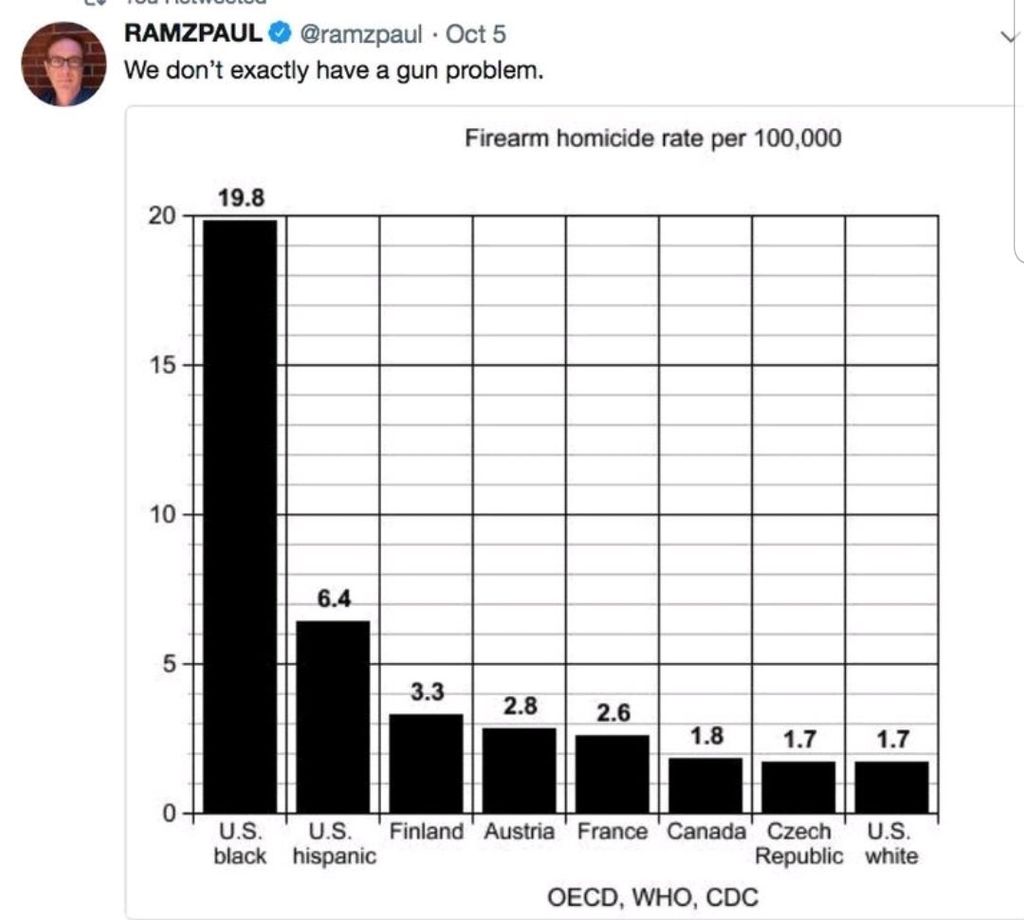Click the 'OECD, WHO, CDC' source caption
The height and width of the screenshot is (920, 1024).
652,895
